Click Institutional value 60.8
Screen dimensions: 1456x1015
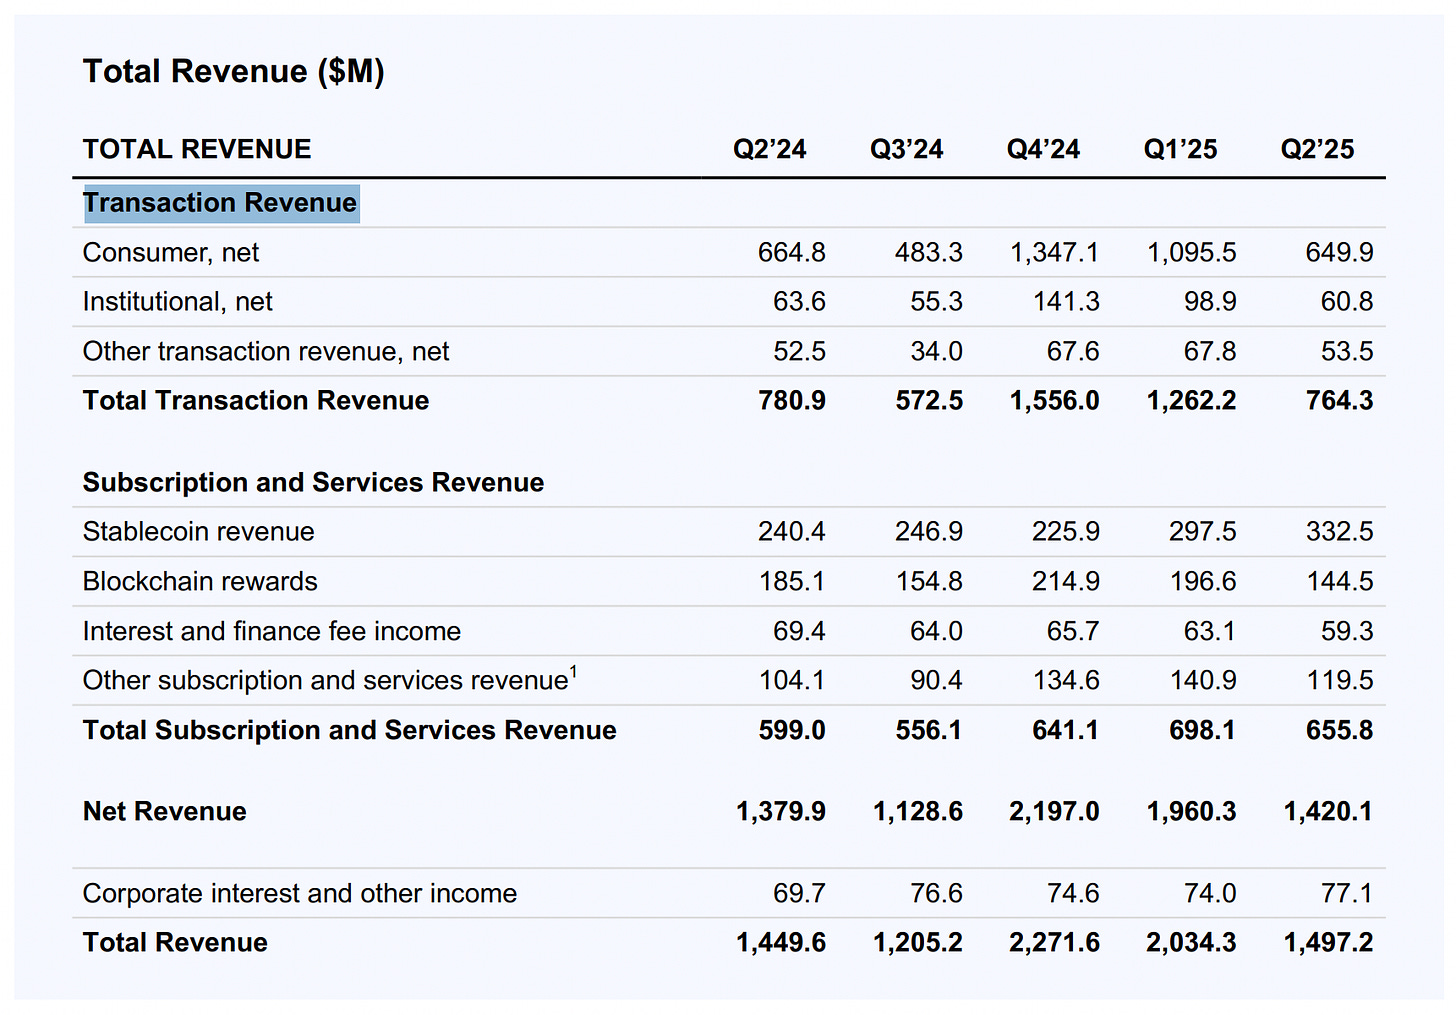[x=1347, y=302]
